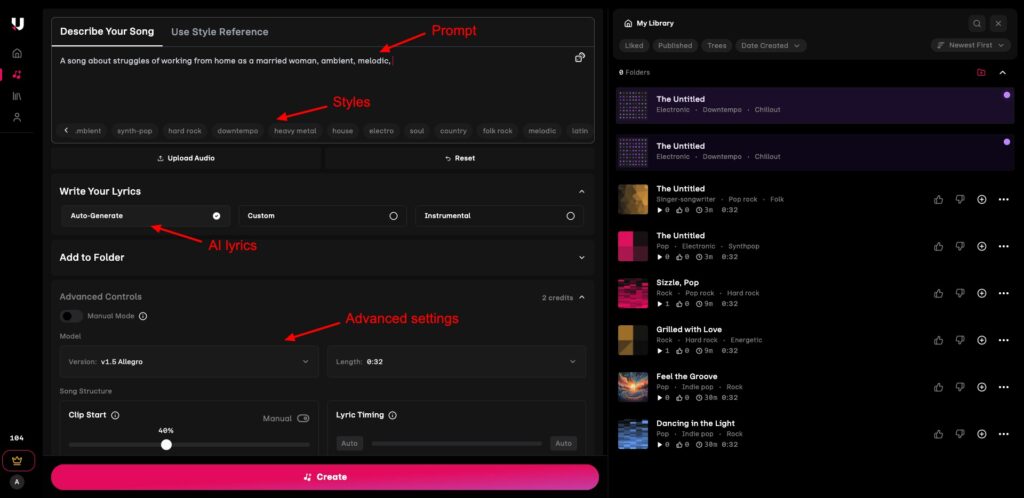Screen dimensions: 1024x498
Task: Select Instrumental lyrics option
Action: point(500,216)
